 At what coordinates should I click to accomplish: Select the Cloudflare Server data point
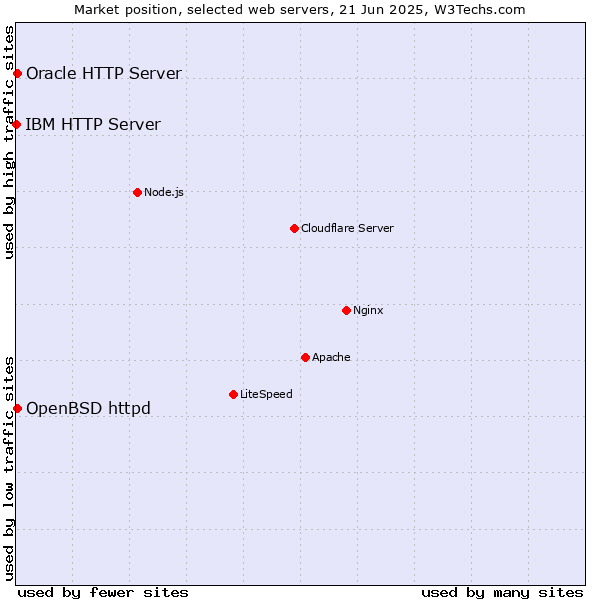(294, 228)
